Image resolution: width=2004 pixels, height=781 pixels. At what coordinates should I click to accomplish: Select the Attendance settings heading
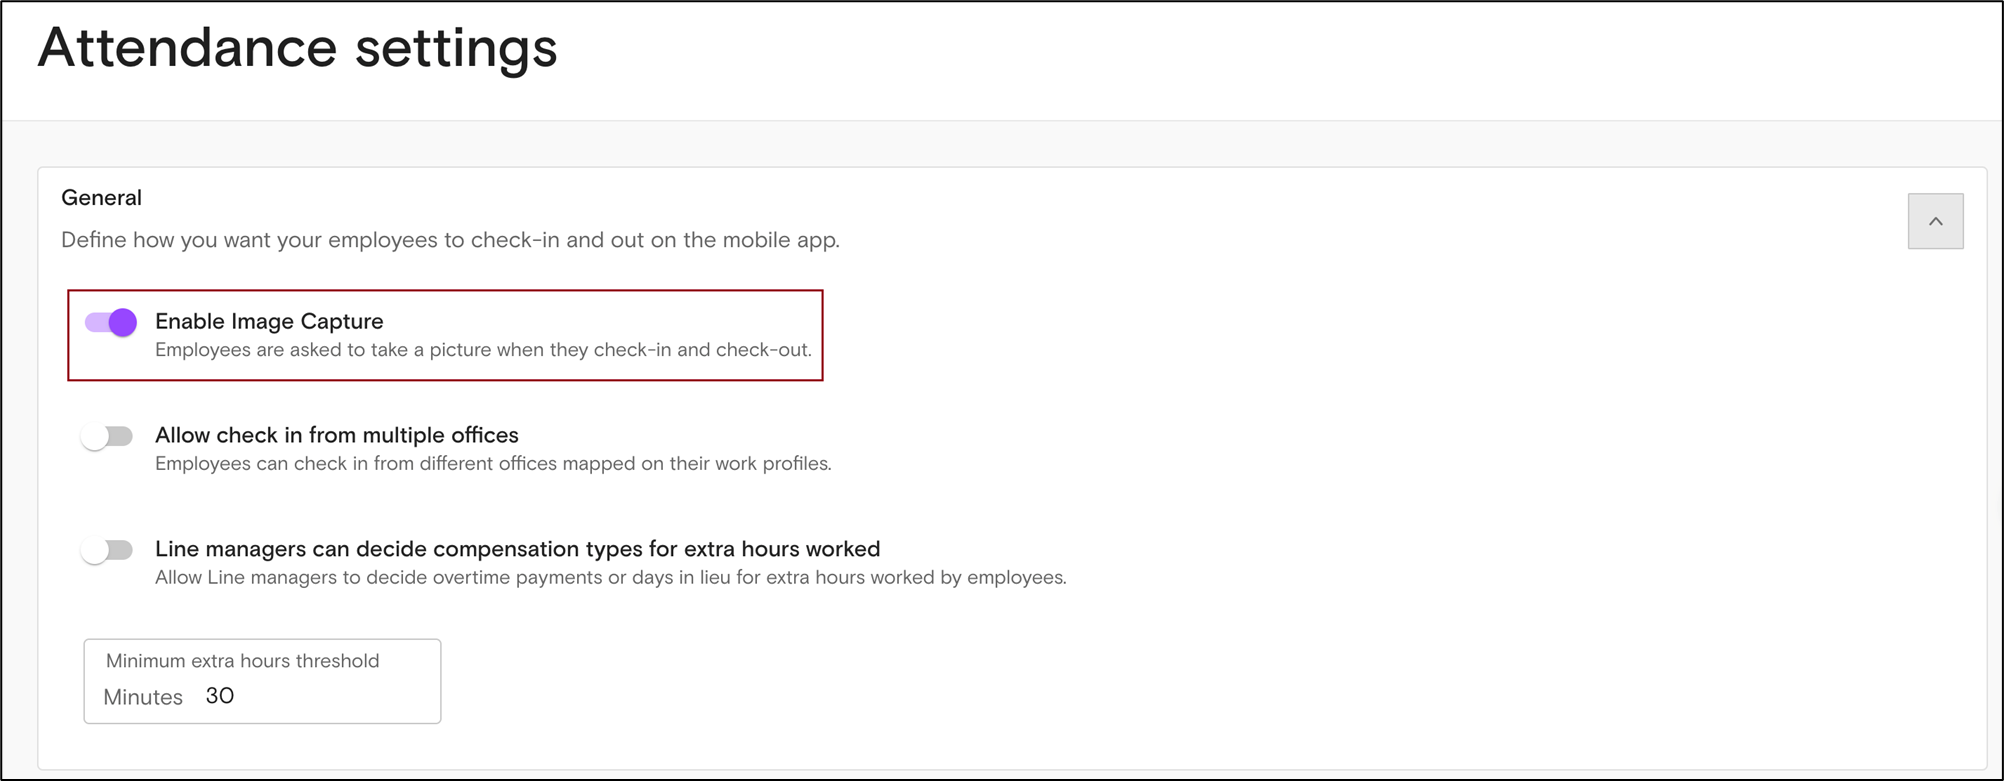pyautogui.click(x=298, y=46)
